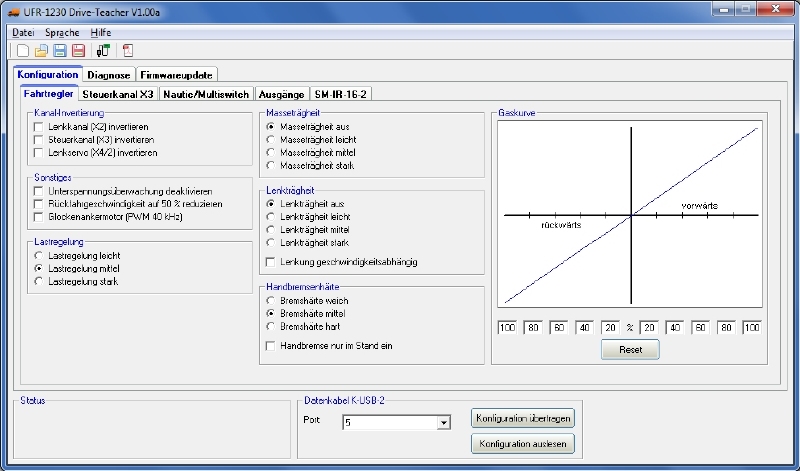
Task: Open the Nautic/Multiswitch tab
Action: (207, 94)
